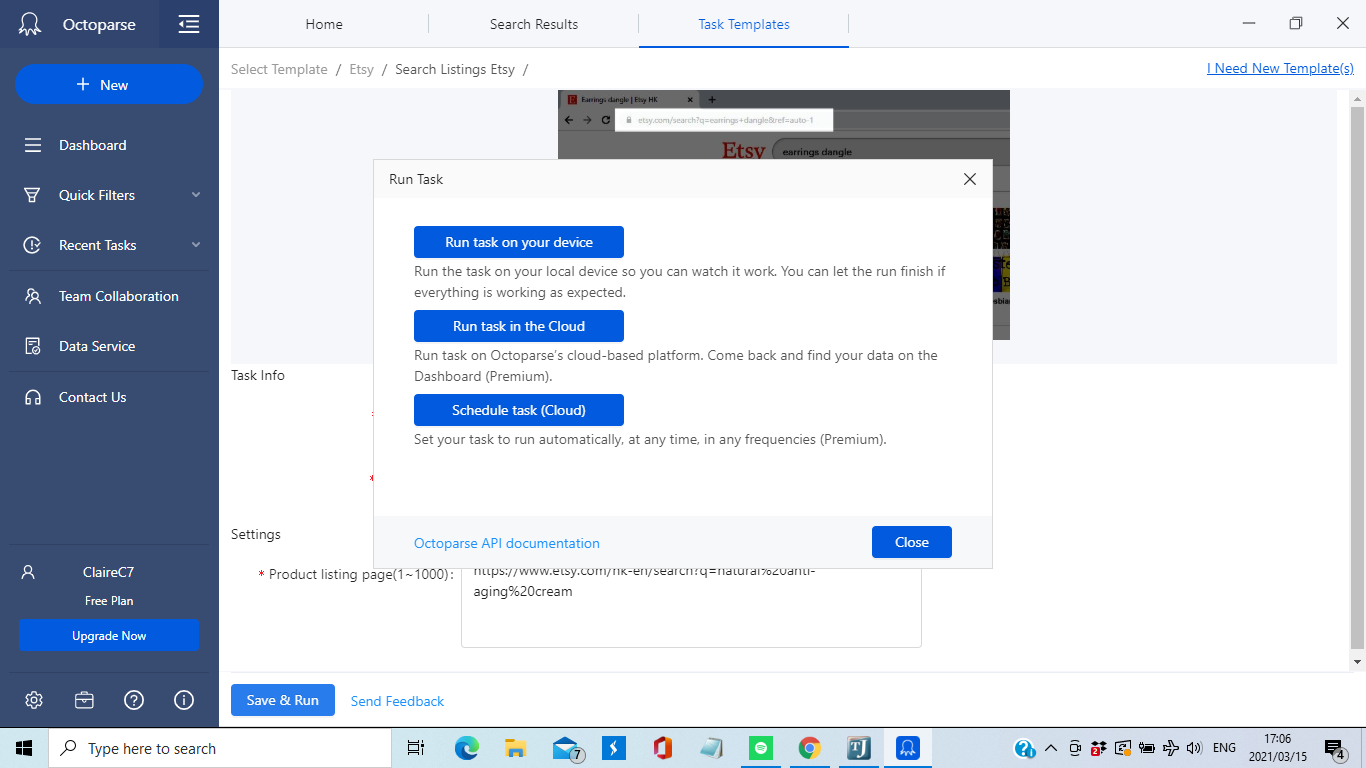Viewport: 1366px width, 768px height.
Task: Click the ENG language indicator in the tray
Action: [1224, 748]
